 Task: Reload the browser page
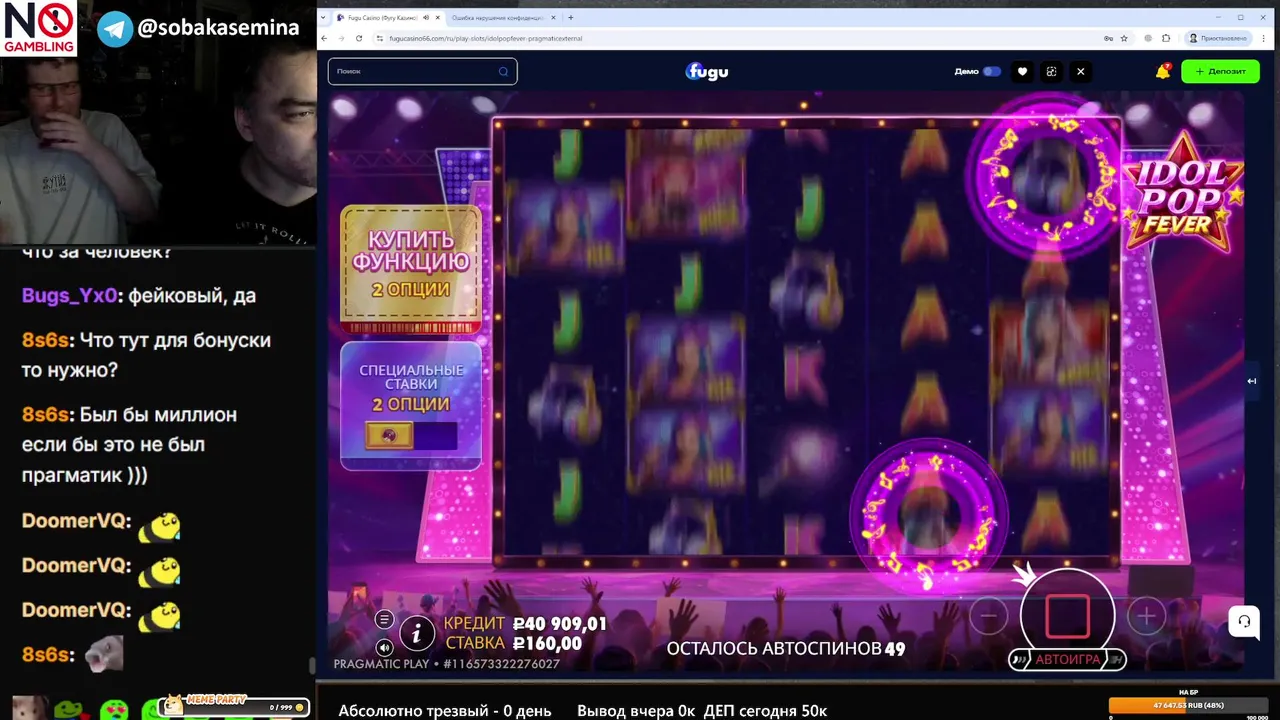coord(359,38)
